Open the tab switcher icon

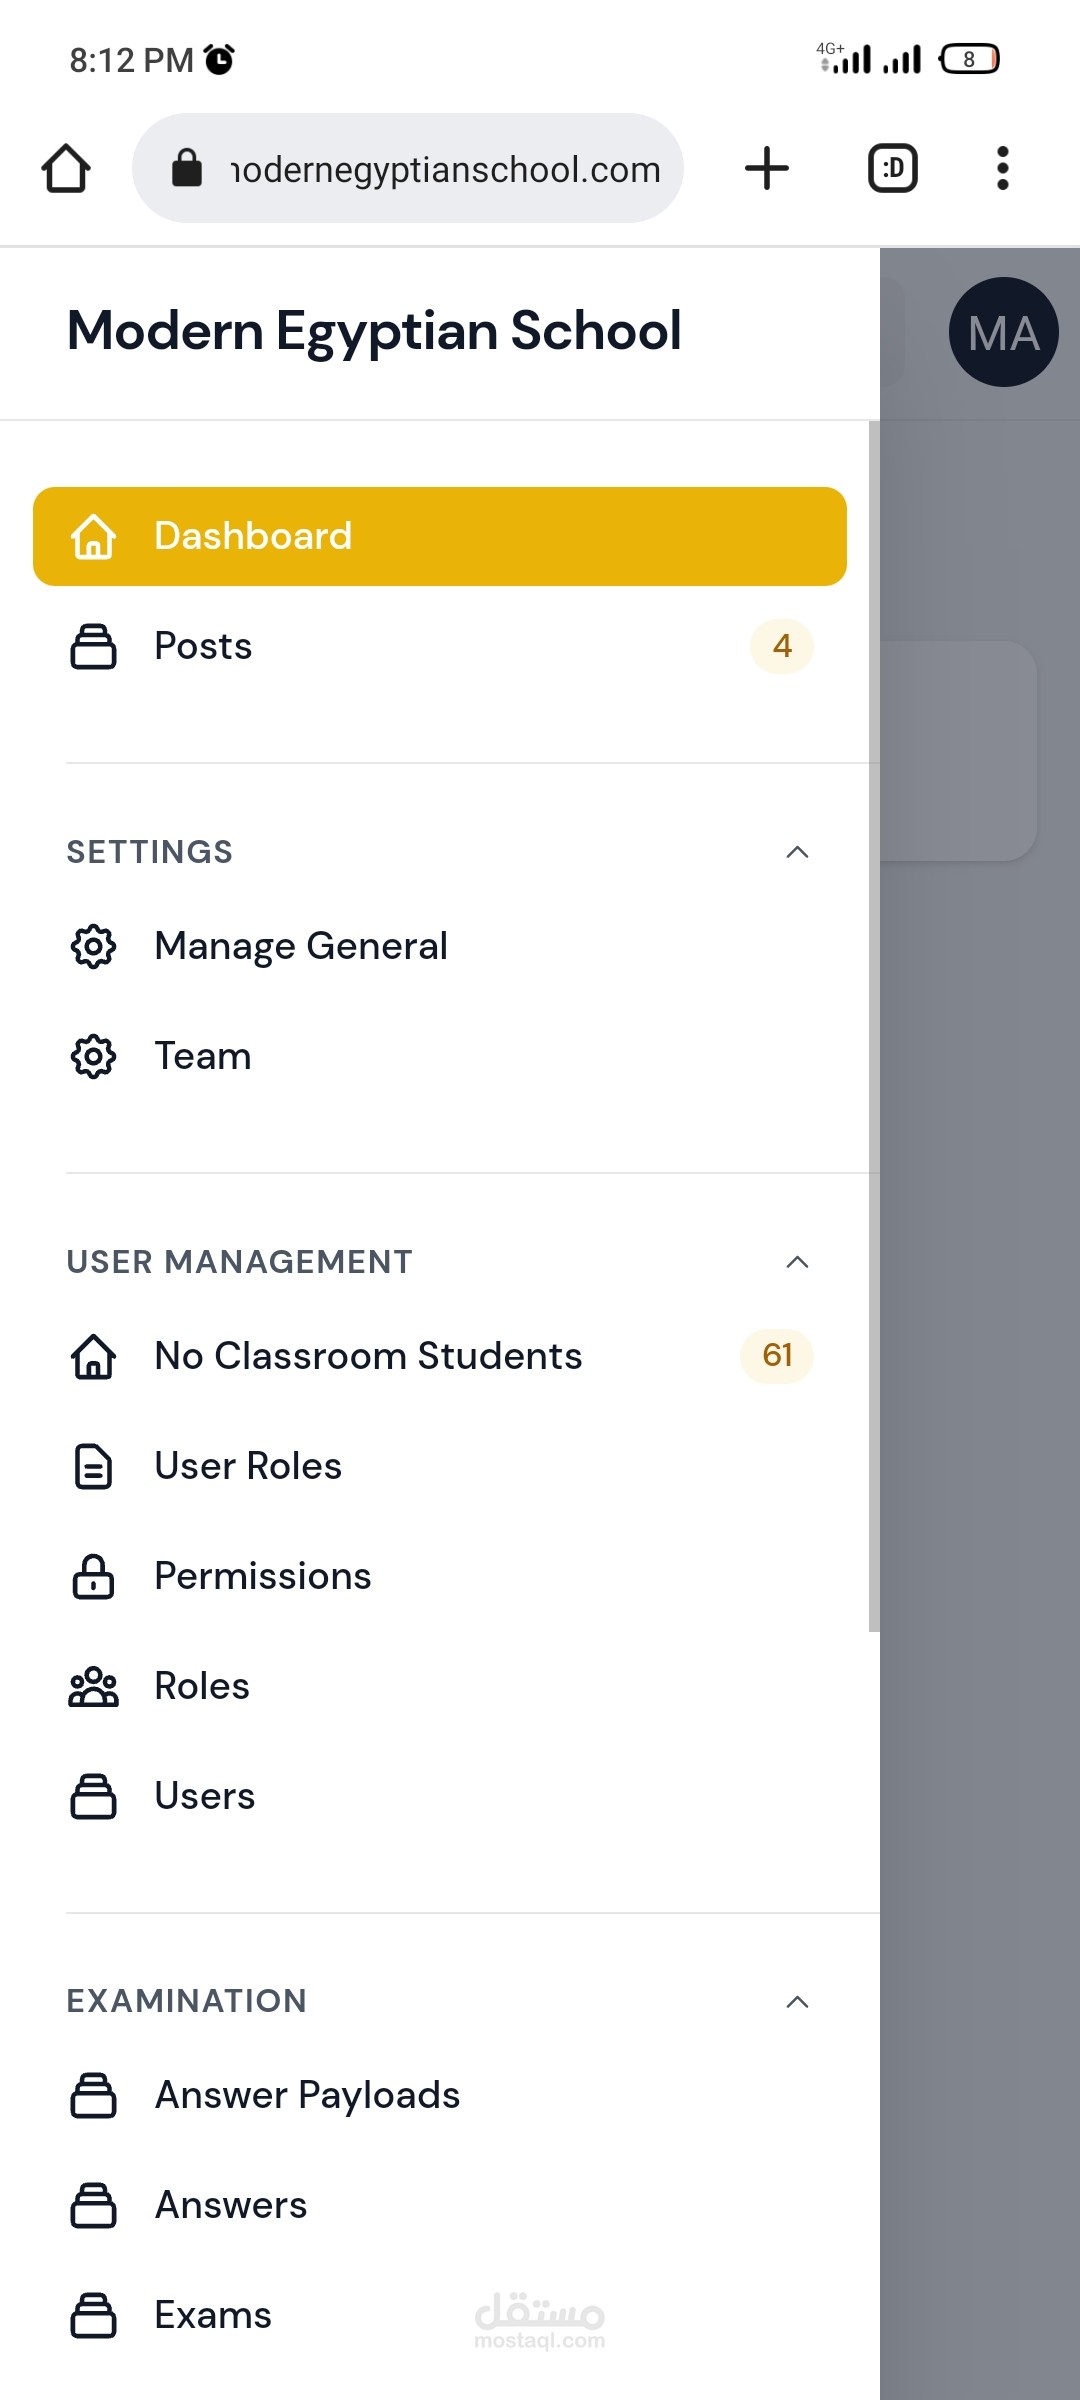[x=893, y=168]
